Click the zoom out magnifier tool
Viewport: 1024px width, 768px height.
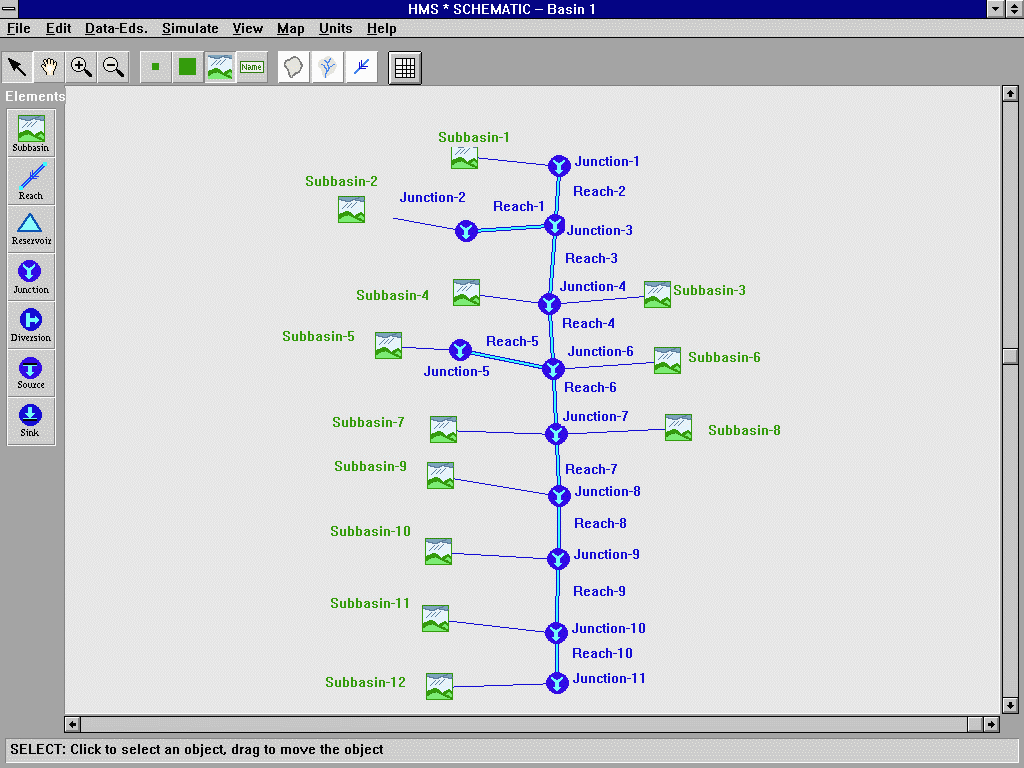[113, 67]
